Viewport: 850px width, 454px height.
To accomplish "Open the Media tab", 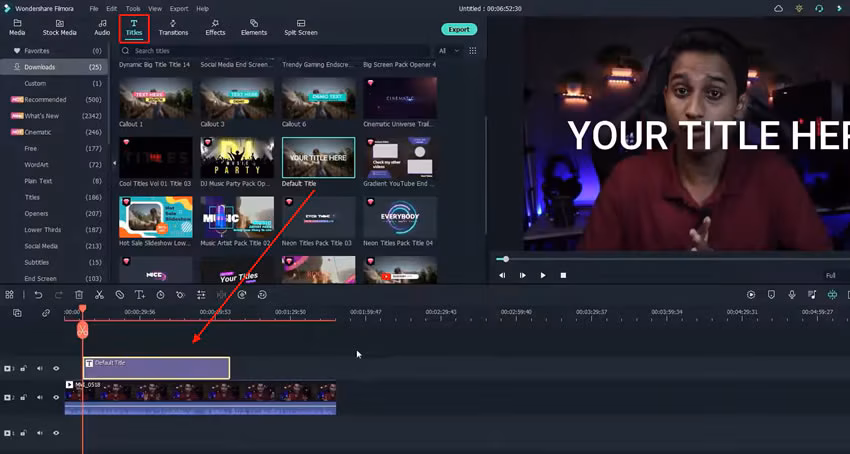I will 17,28.
